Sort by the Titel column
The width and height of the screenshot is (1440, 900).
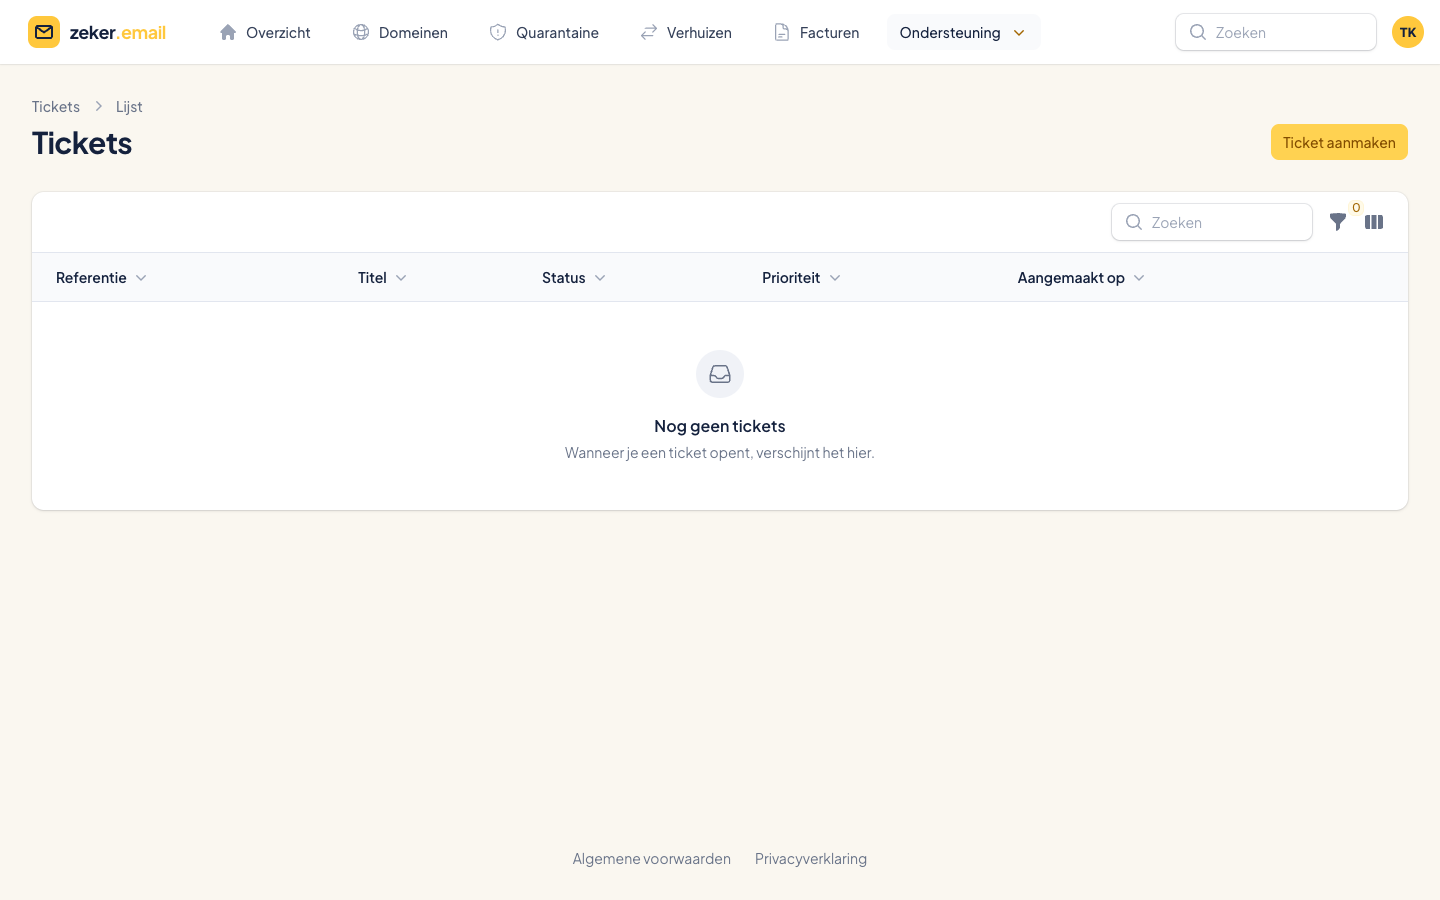[x=382, y=278]
